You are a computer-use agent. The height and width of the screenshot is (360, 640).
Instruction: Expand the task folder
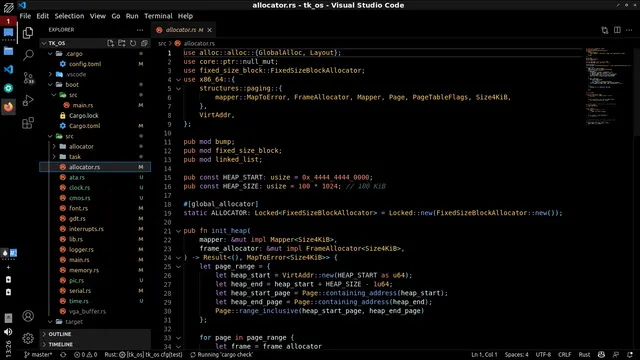54,157
